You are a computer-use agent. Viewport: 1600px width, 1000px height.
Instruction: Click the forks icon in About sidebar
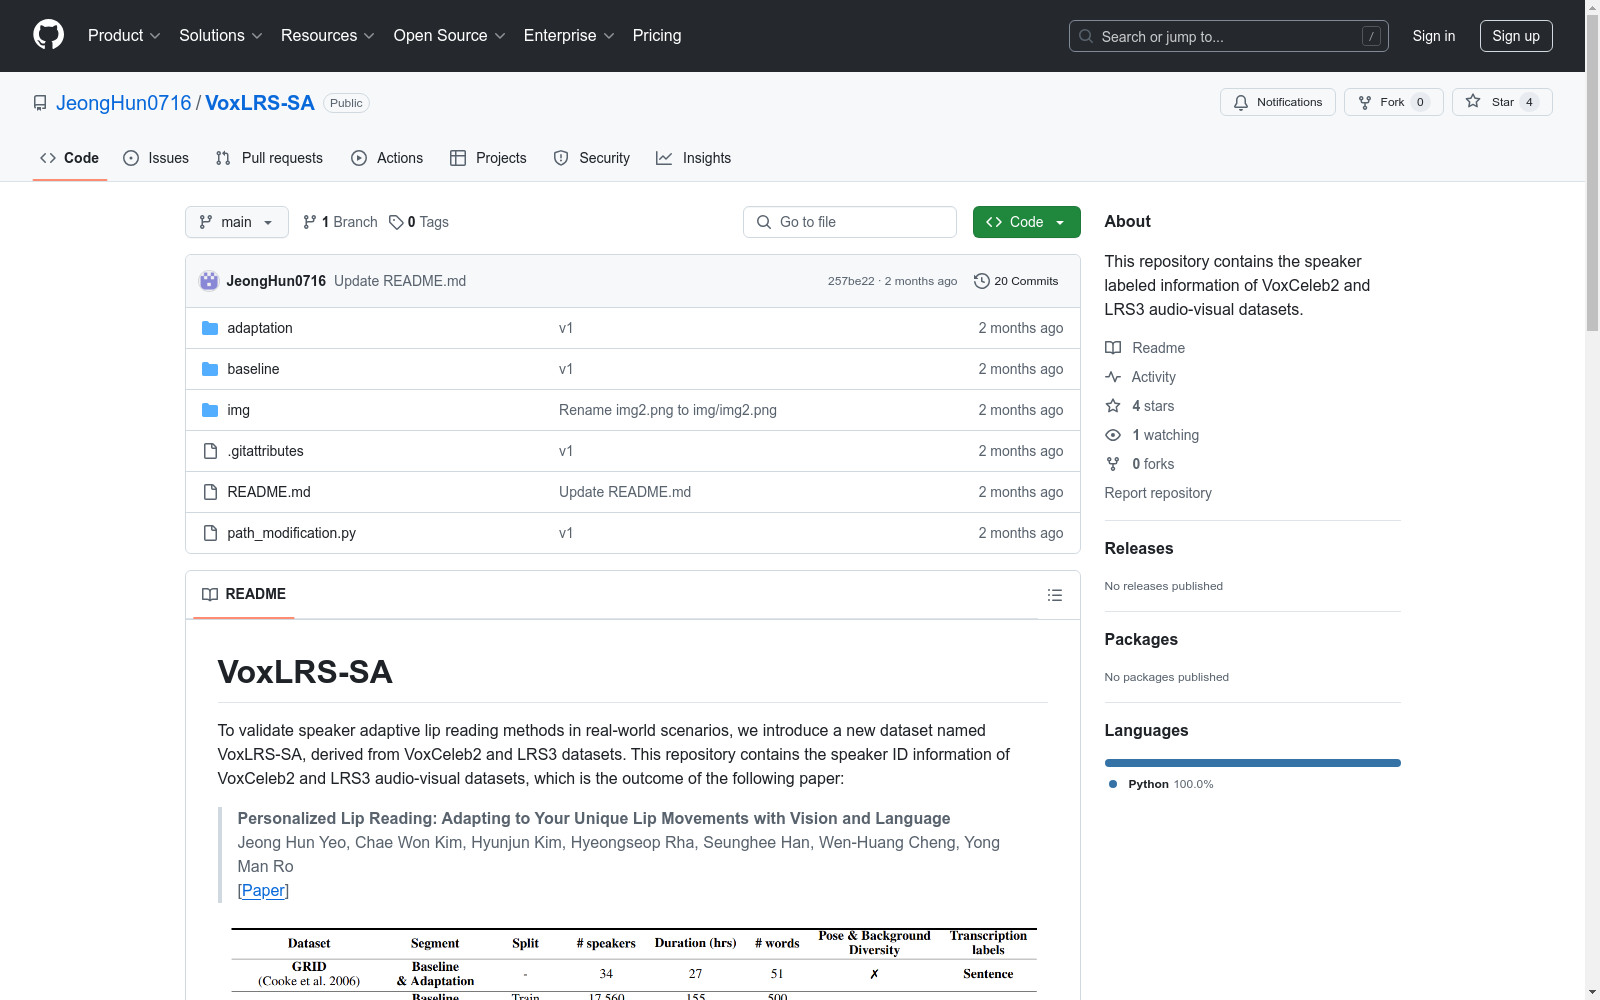(x=1113, y=464)
